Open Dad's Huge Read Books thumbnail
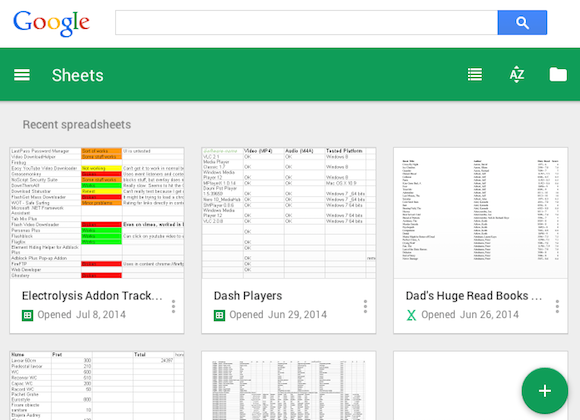 480,213
